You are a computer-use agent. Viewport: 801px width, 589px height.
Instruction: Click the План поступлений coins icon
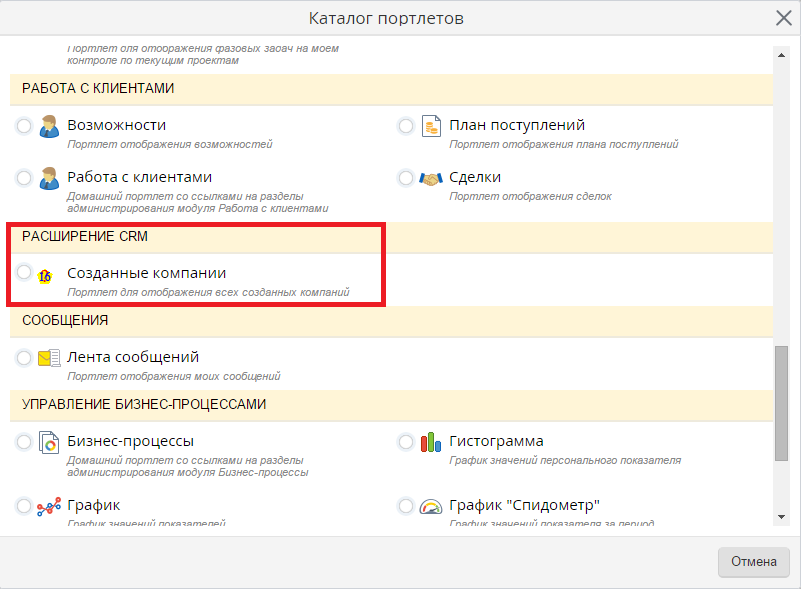coord(431,127)
